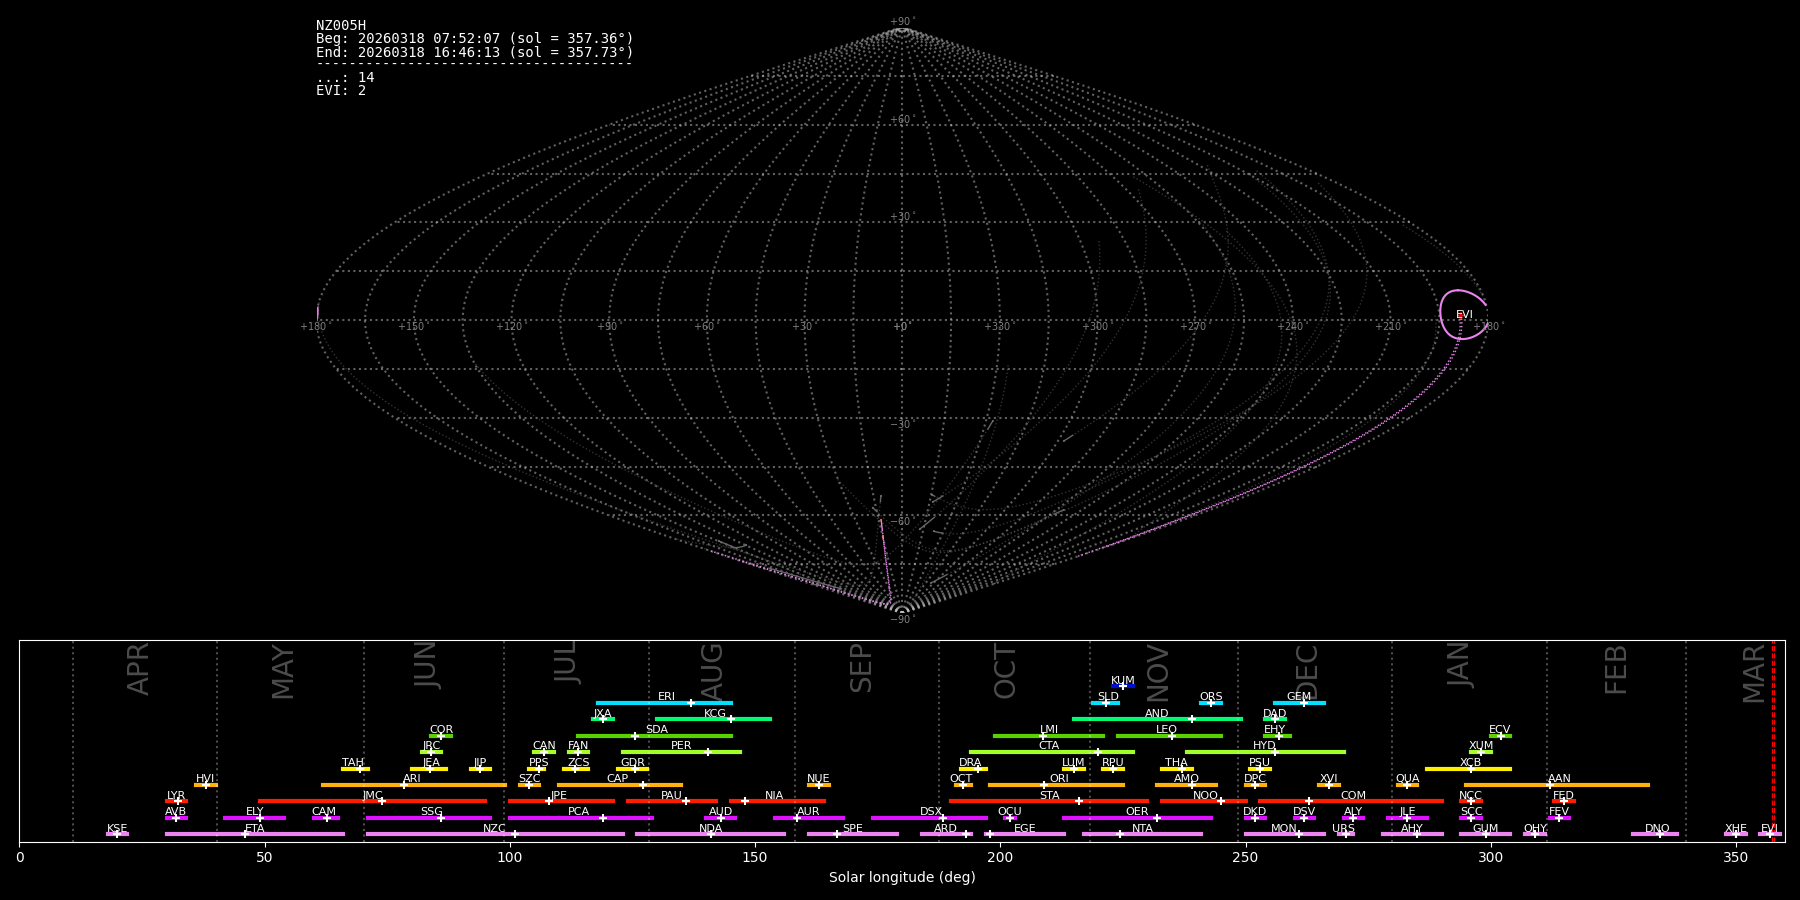Click the HYD shower label
The height and width of the screenshot is (900, 1800).
1265,746
